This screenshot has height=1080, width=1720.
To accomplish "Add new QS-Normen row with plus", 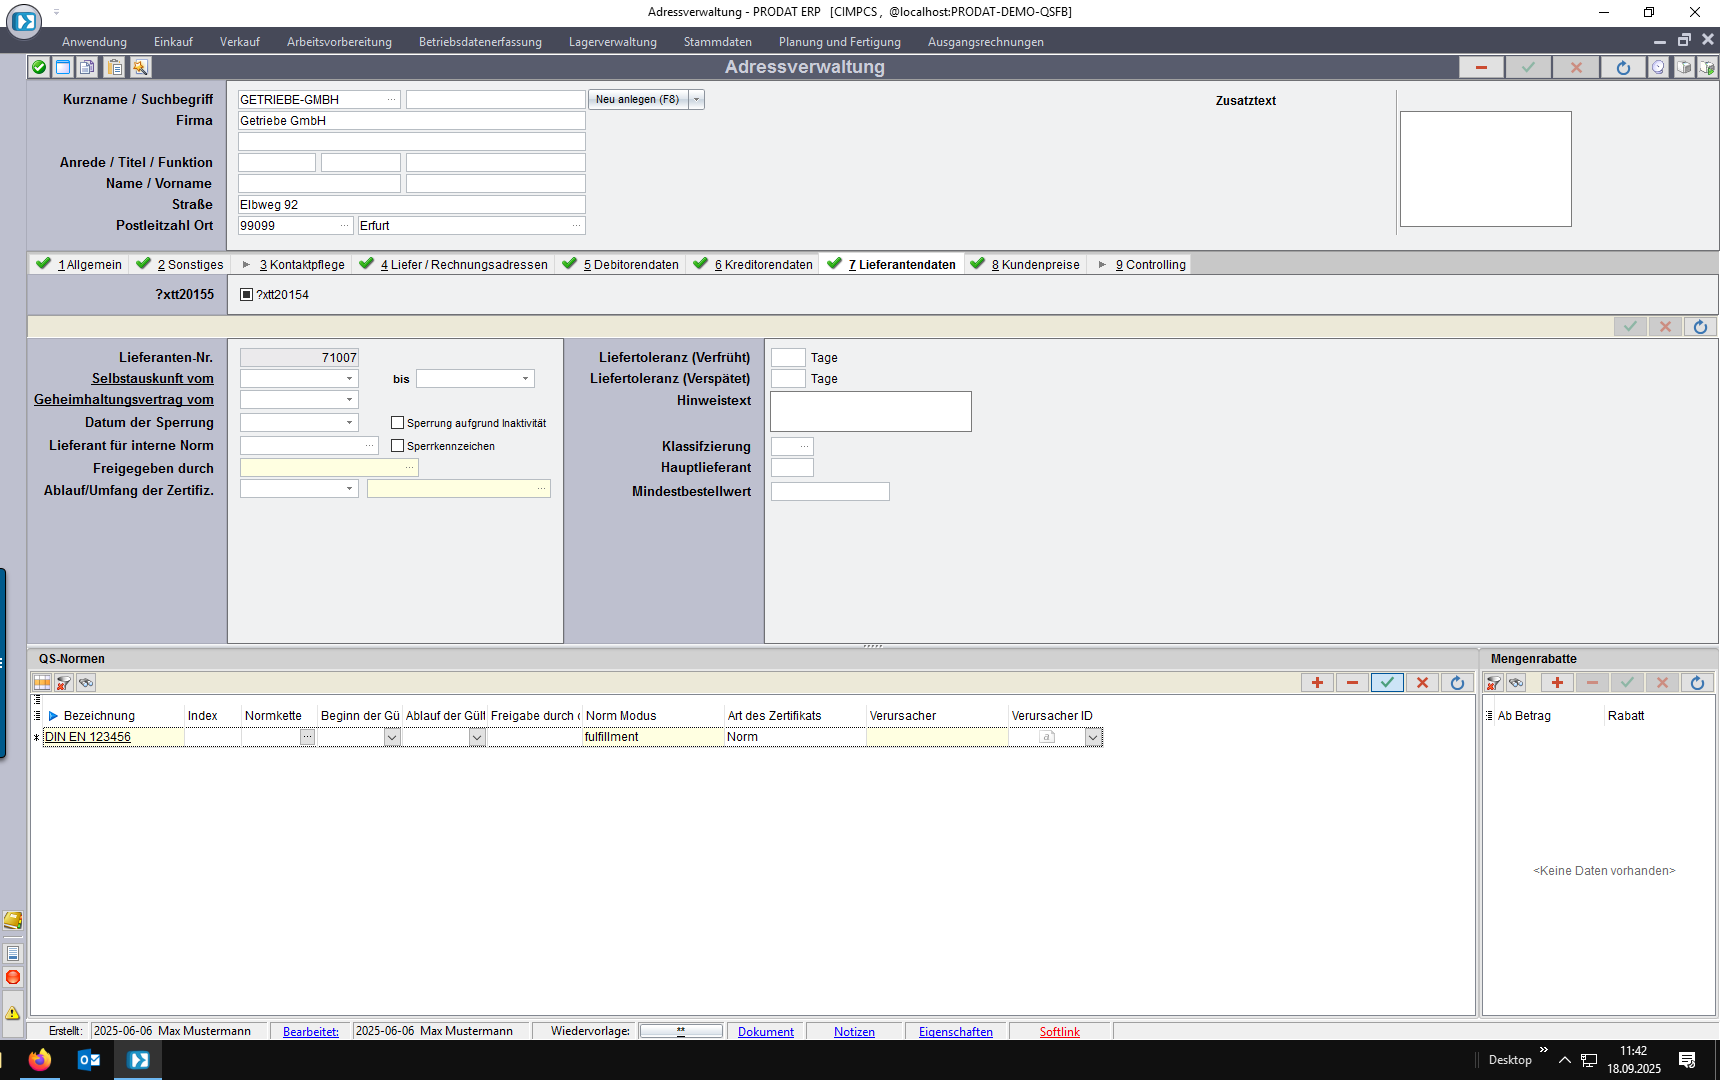I will point(1317,683).
